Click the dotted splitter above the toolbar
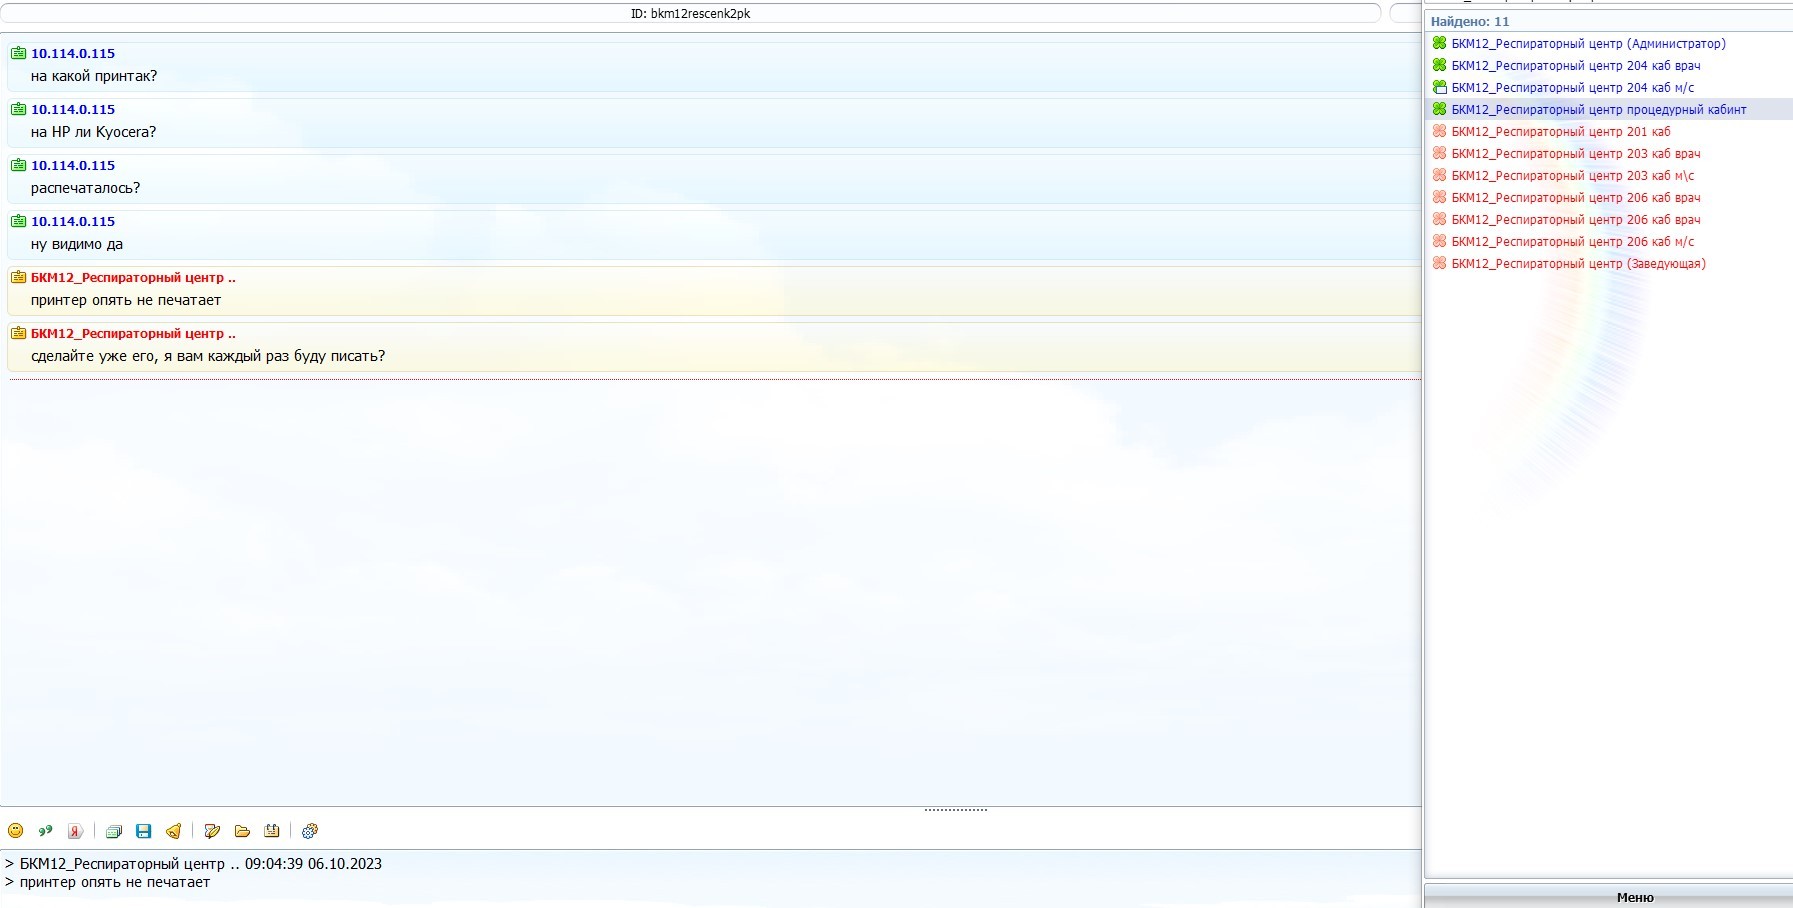The height and width of the screenshot is (908, 1793). click(955, 810)
